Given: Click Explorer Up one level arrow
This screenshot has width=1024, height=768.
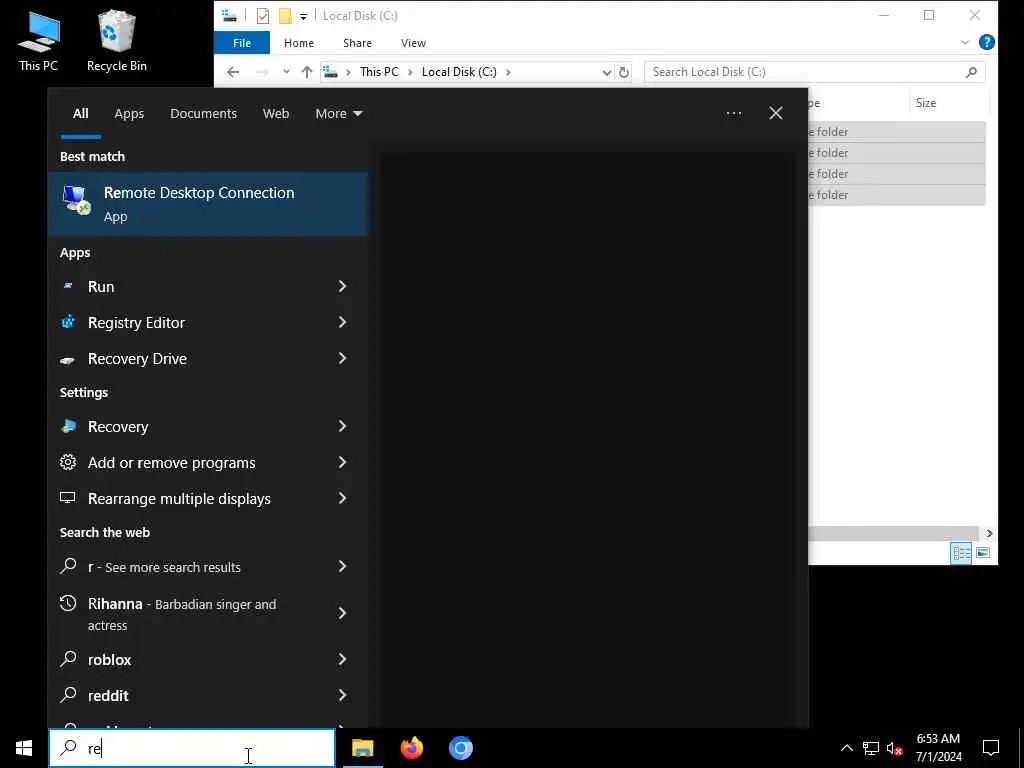Looking at the screenshot, I should coord(307,72).
